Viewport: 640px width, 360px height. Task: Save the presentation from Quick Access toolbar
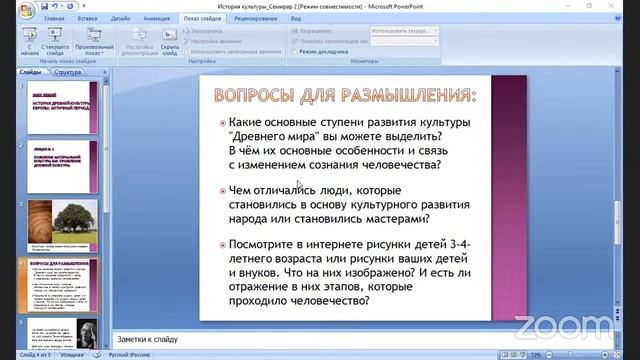44,6
